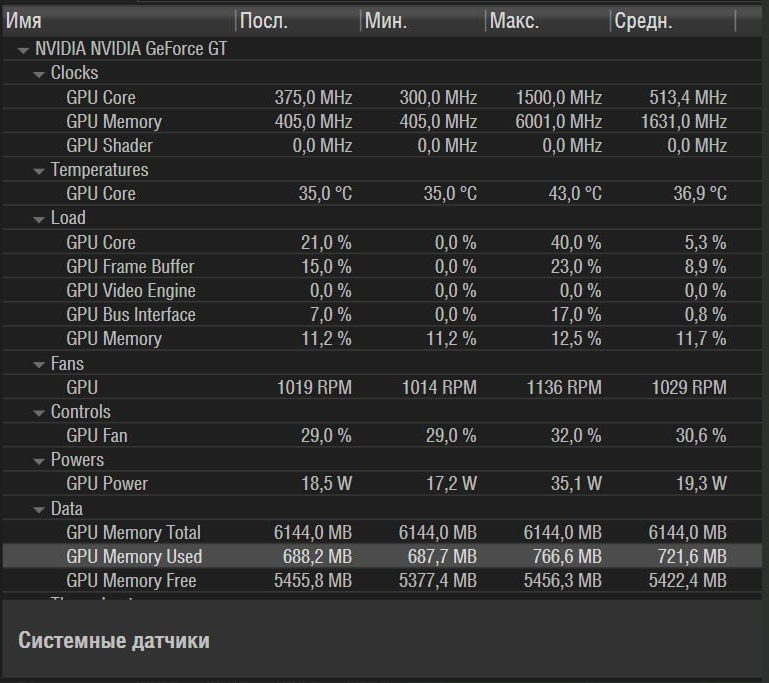Sort by the Имя column header
The width and height of the screenshot is (769, 683).
tap(119, 21)
